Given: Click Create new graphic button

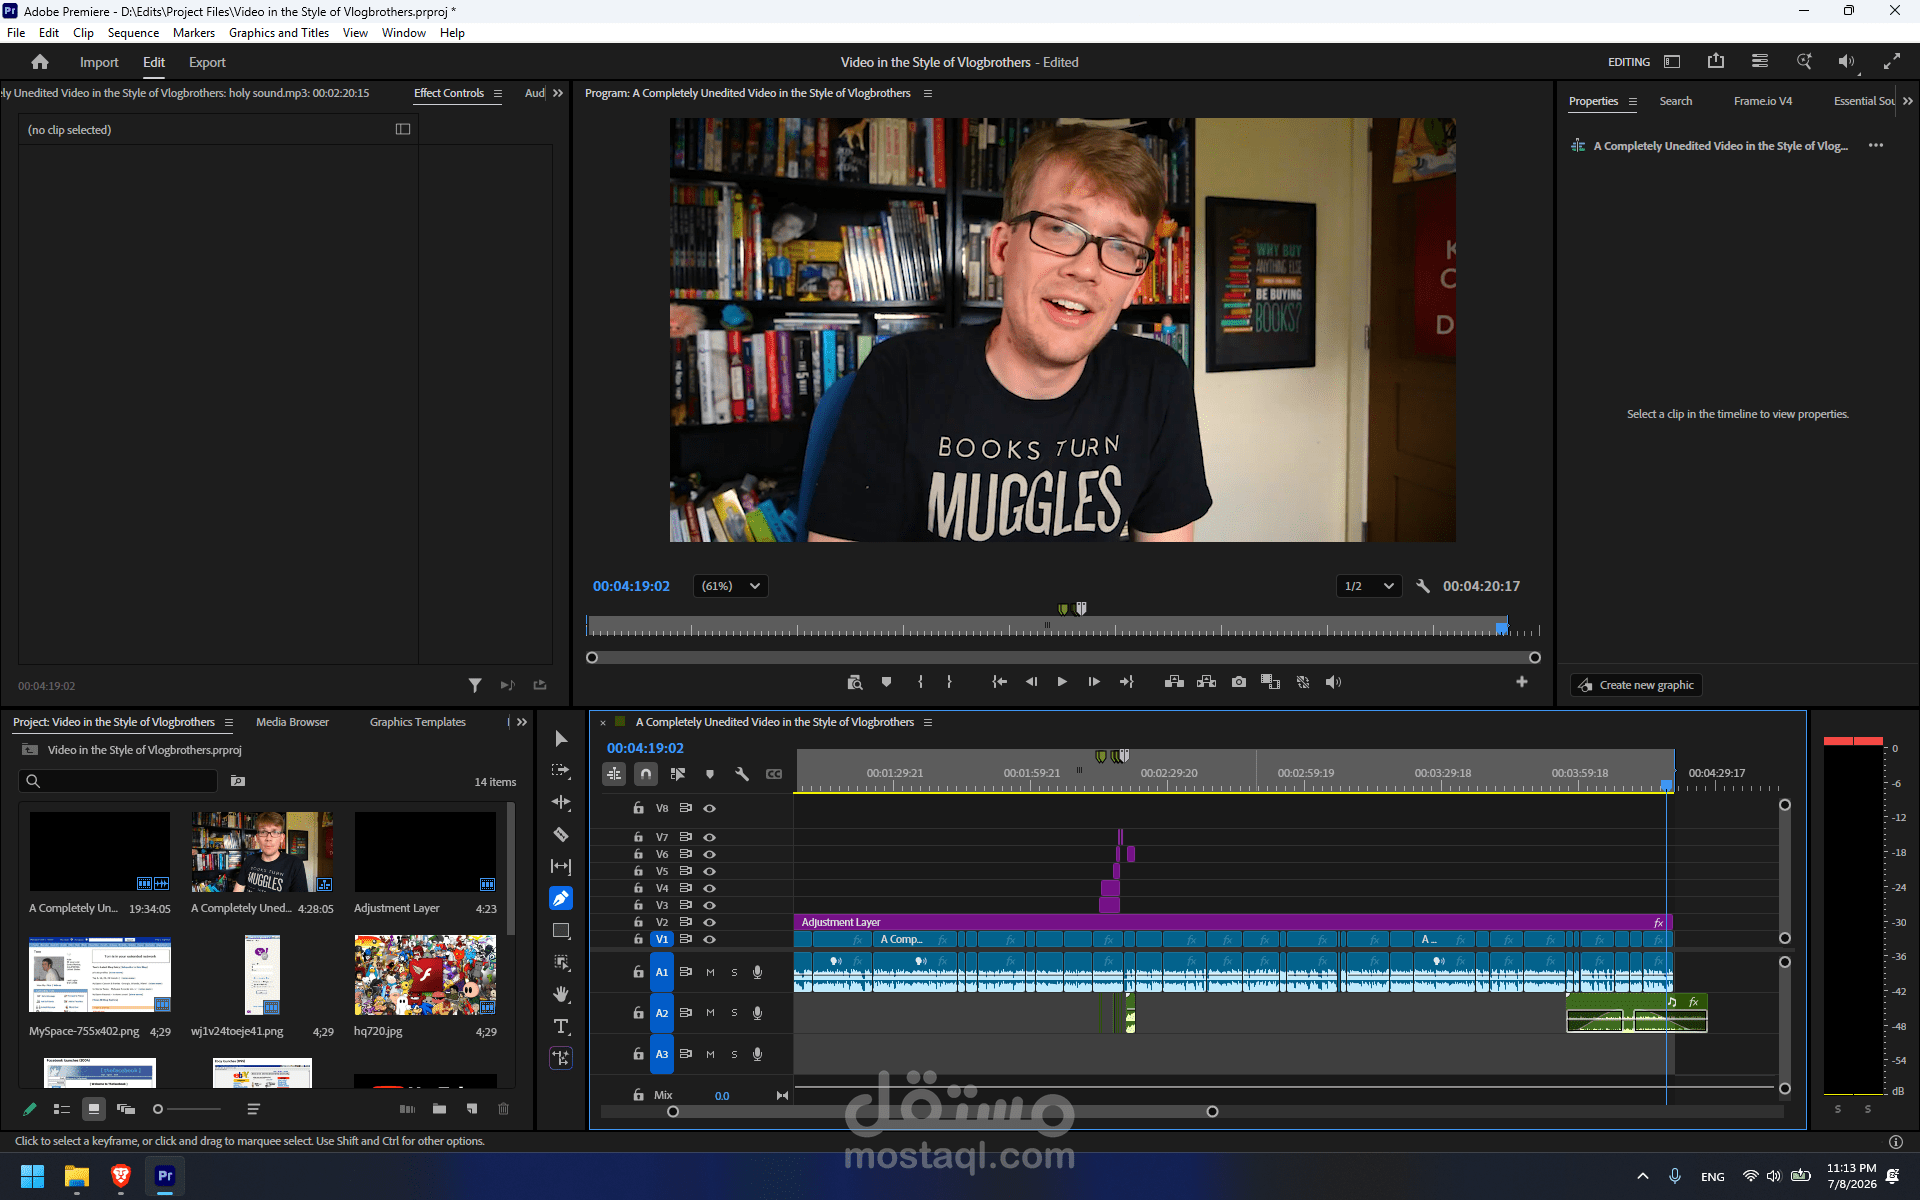Looking at the screenshot, I should [1636, 685].
